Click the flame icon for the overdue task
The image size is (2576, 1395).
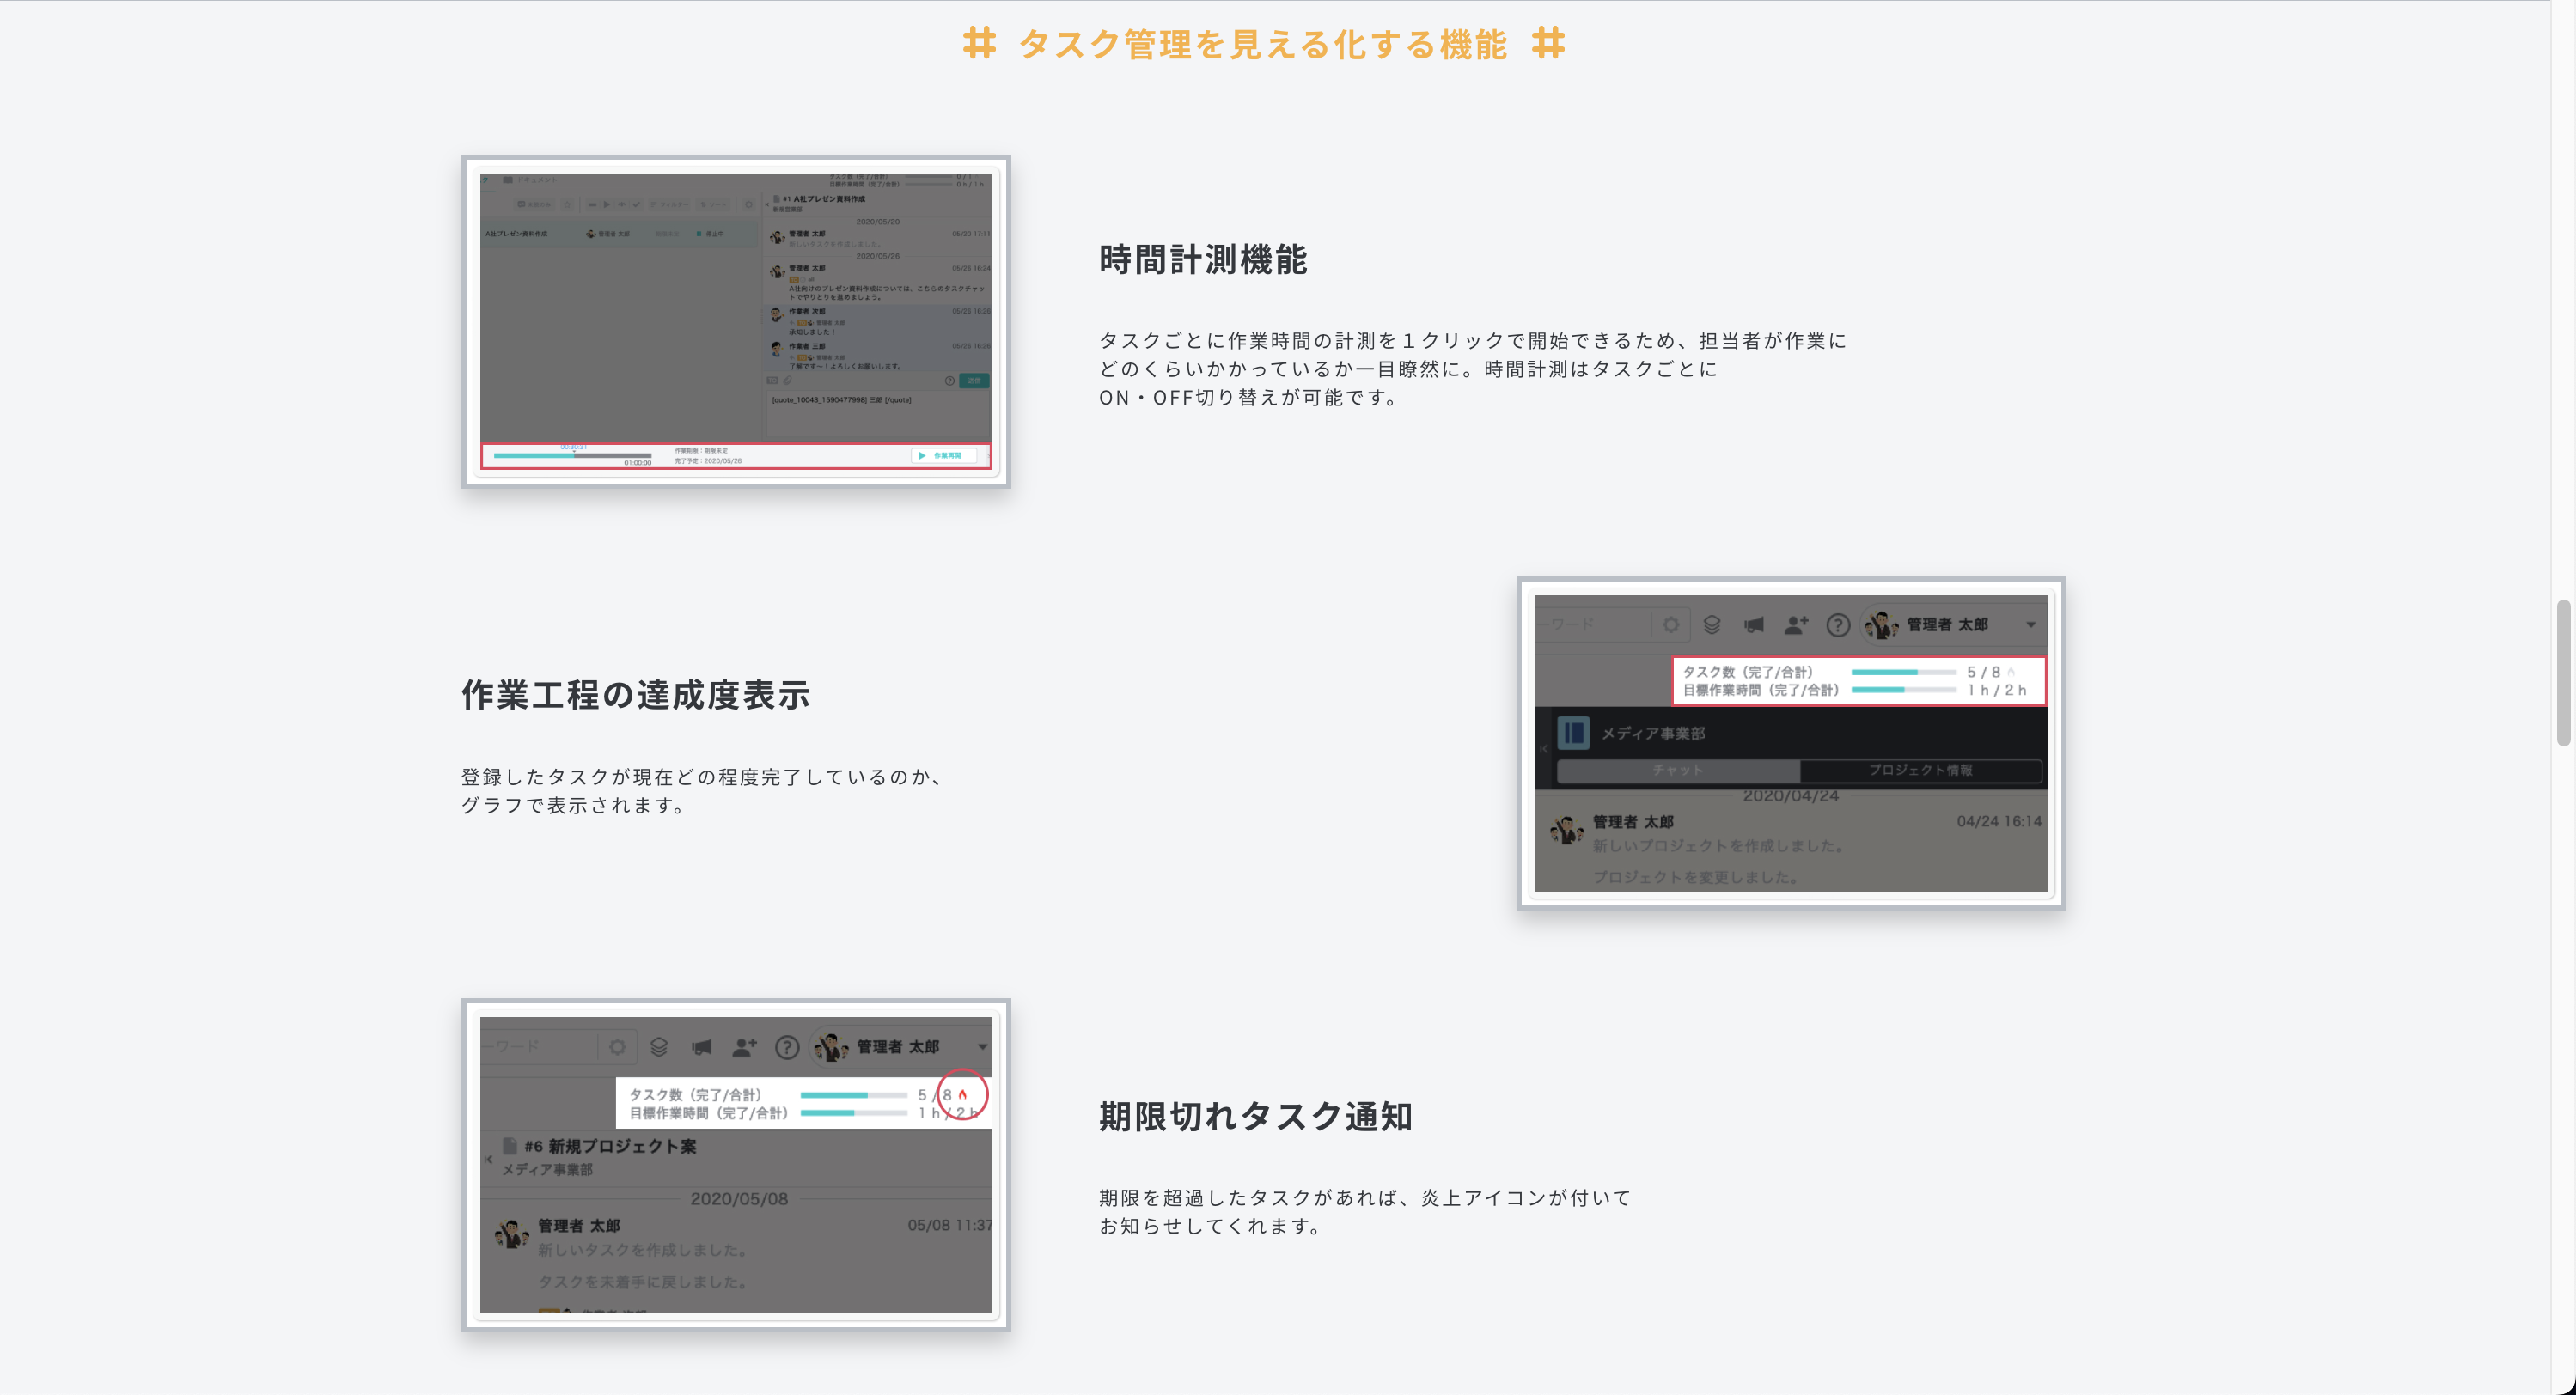point(962,1095)
